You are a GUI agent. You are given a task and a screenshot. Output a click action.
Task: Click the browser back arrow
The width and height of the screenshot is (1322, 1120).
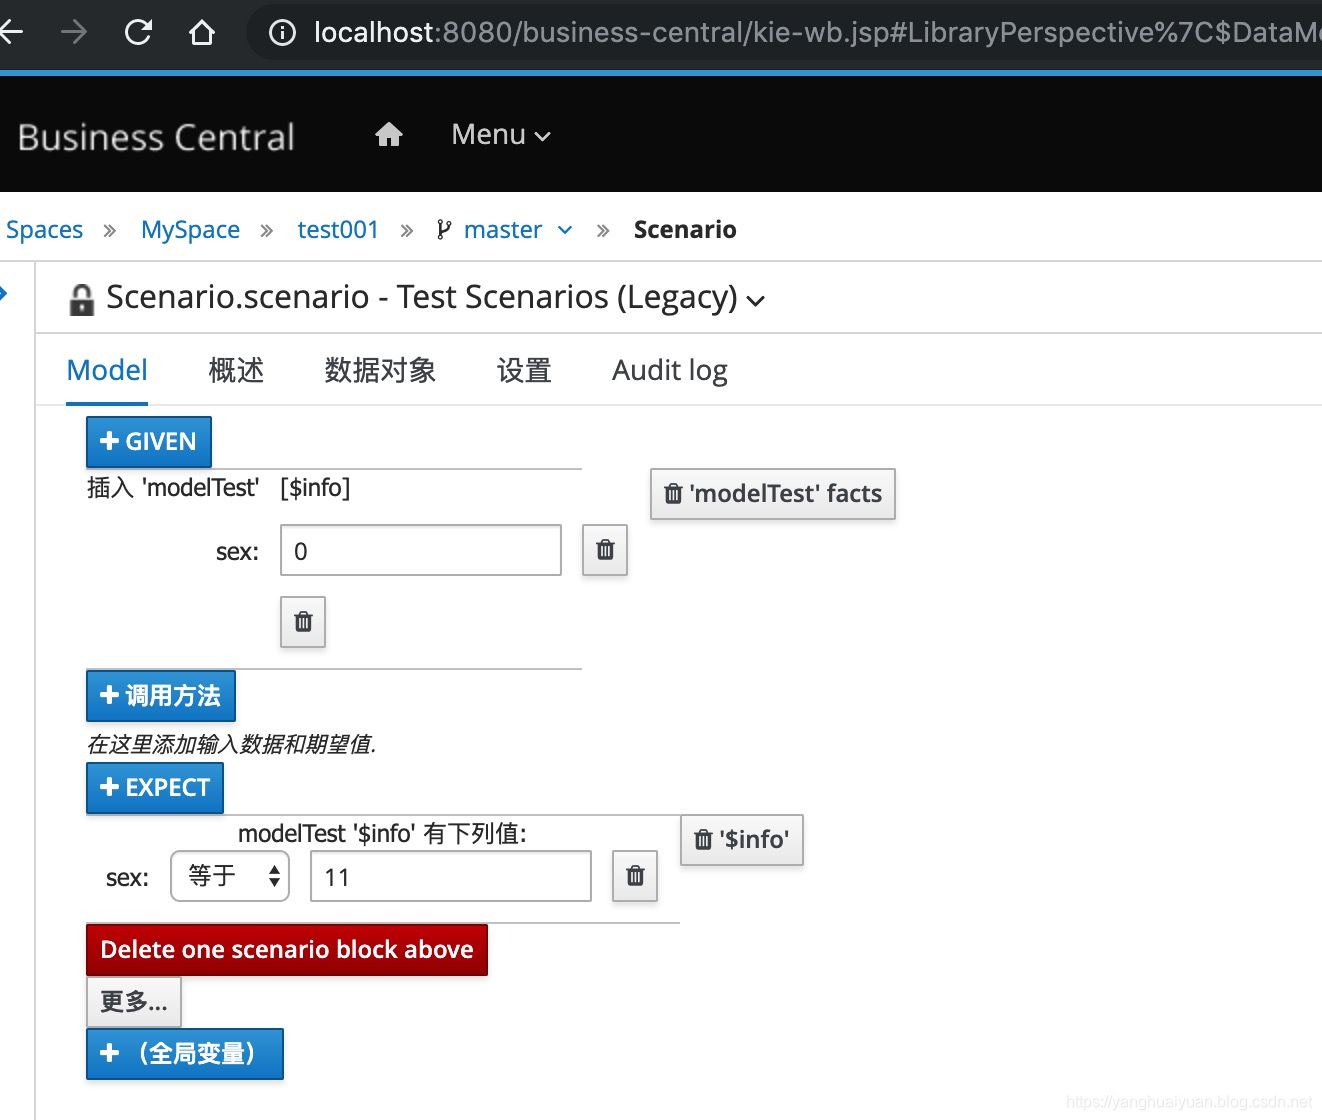coord(10,33)
